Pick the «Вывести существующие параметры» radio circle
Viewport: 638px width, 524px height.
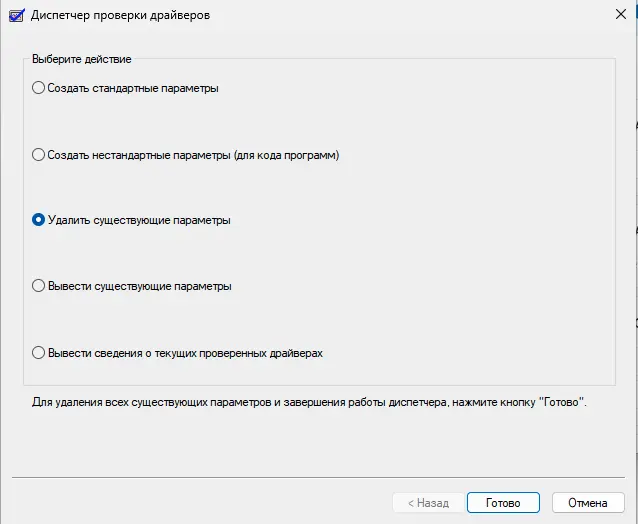(38, 286)
